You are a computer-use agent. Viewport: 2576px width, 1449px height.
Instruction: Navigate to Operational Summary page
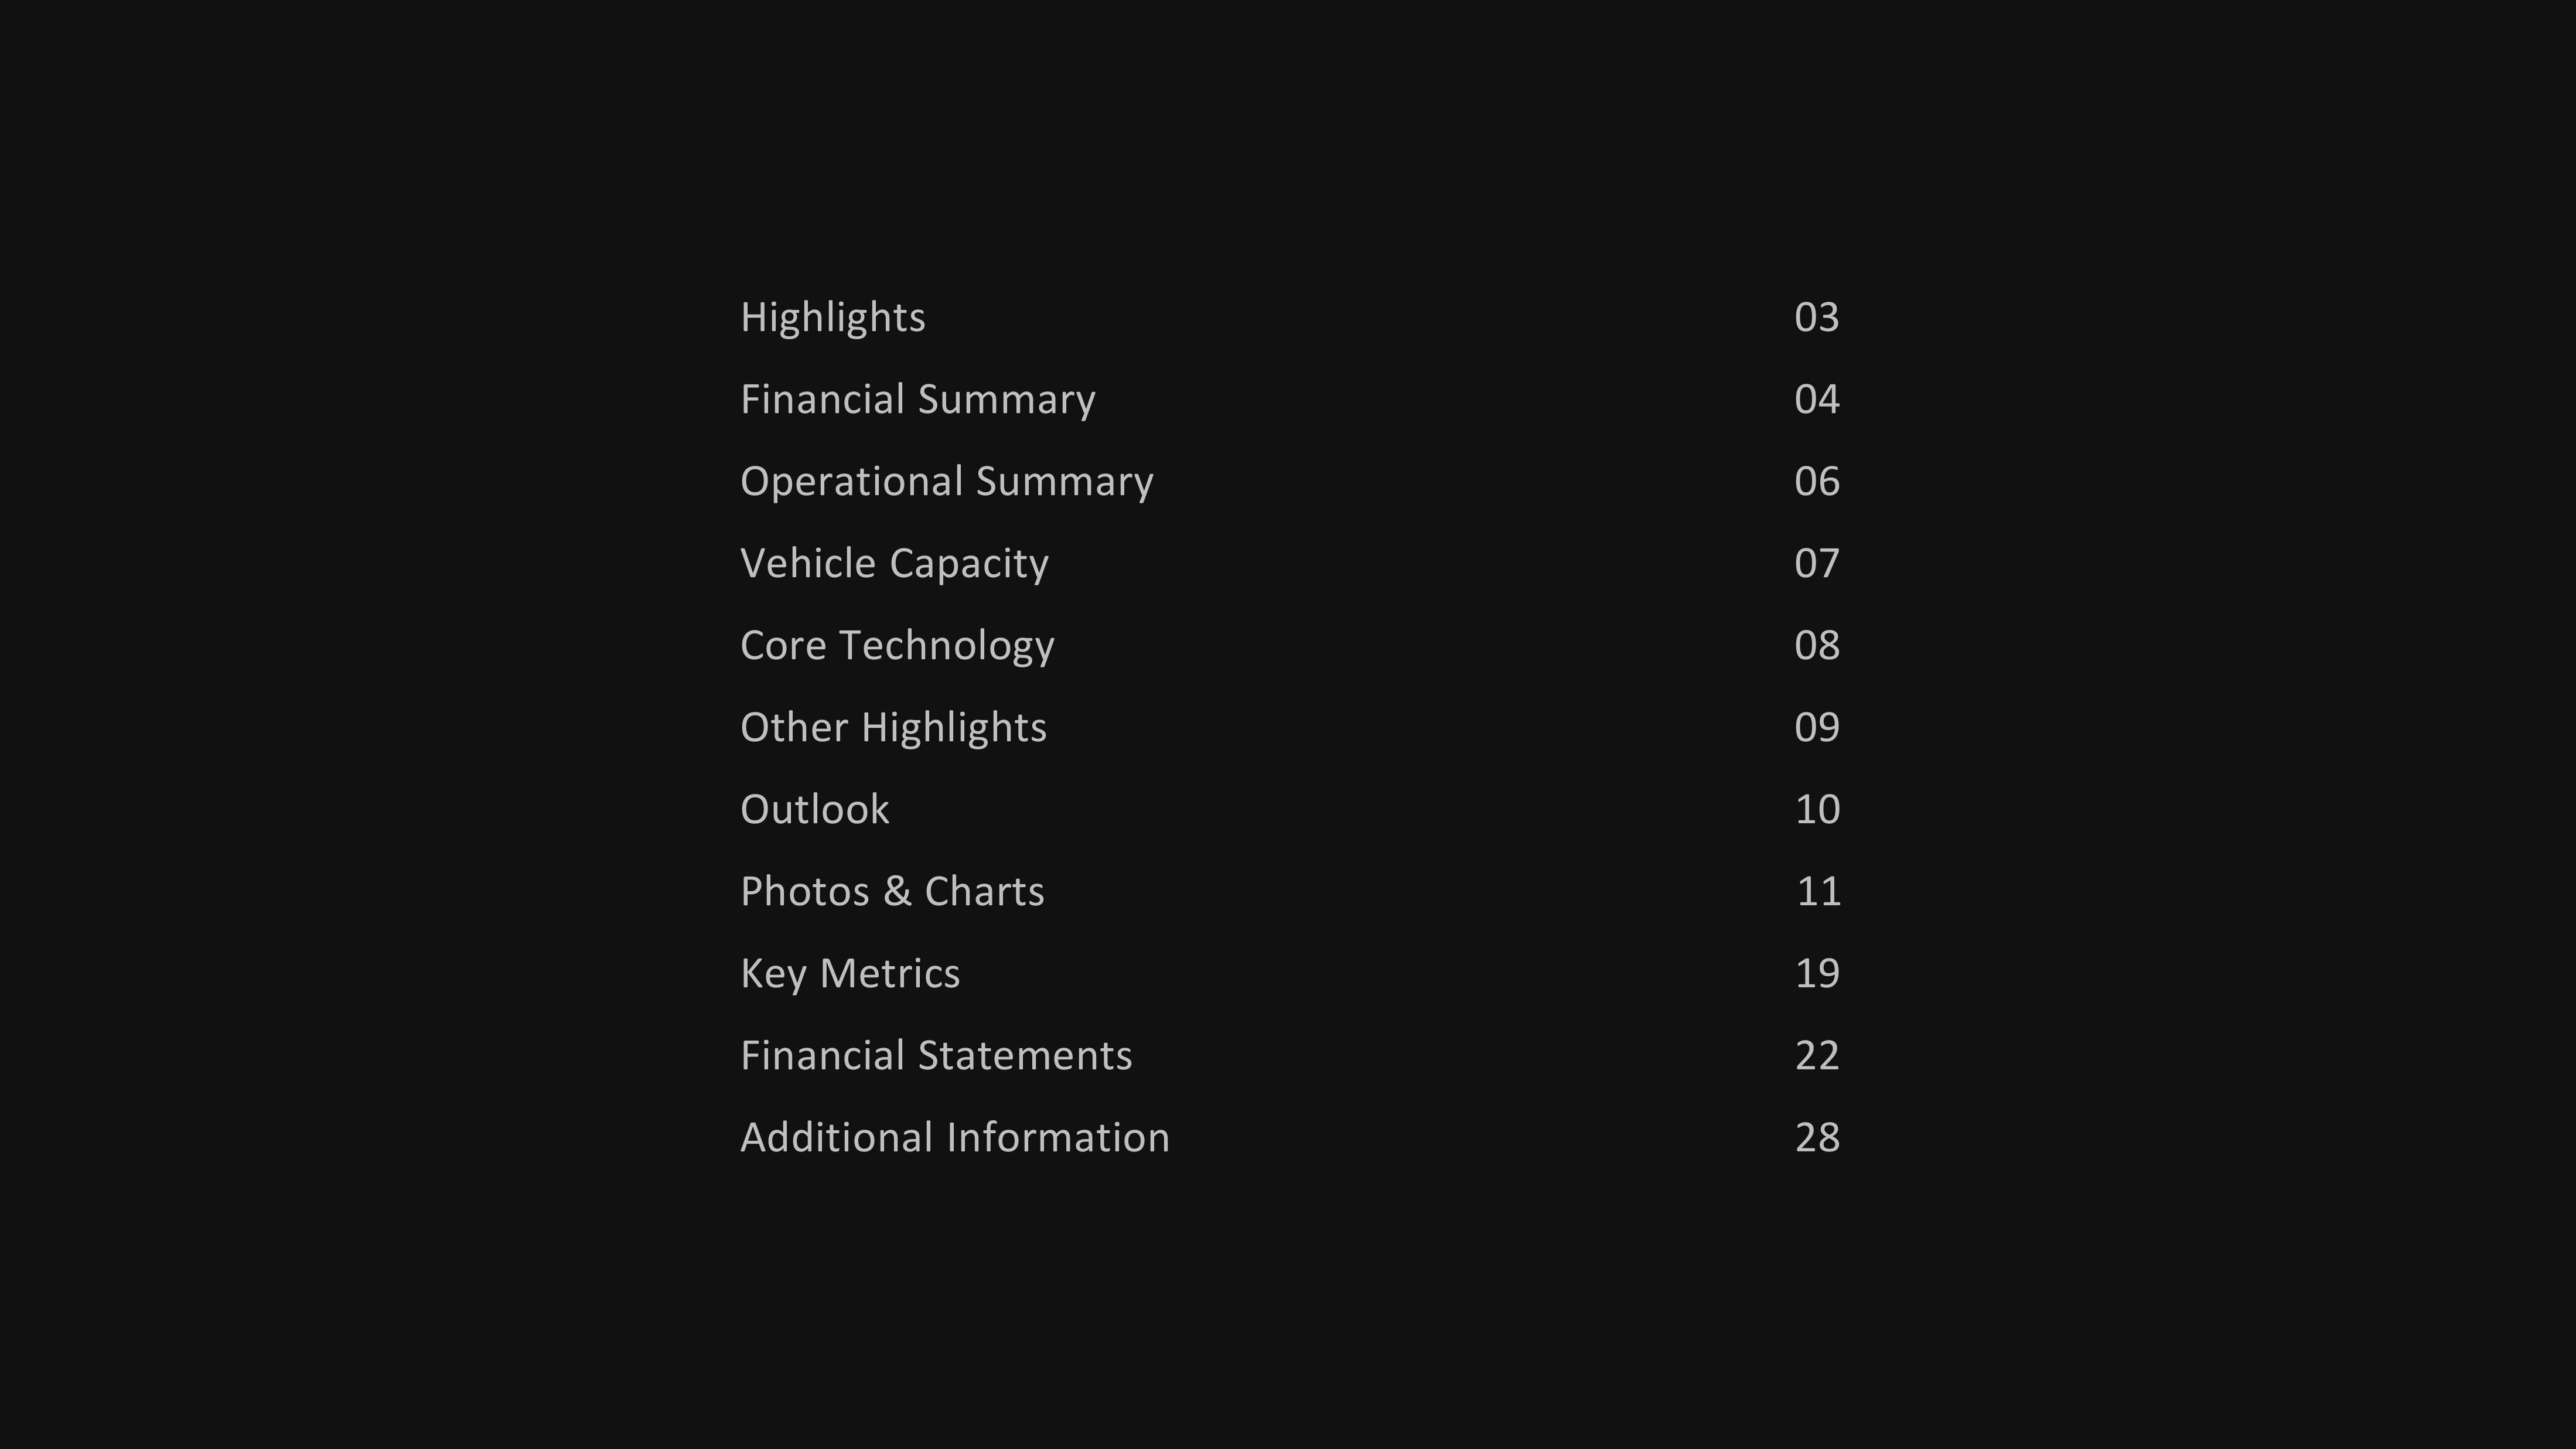[947, 479]
